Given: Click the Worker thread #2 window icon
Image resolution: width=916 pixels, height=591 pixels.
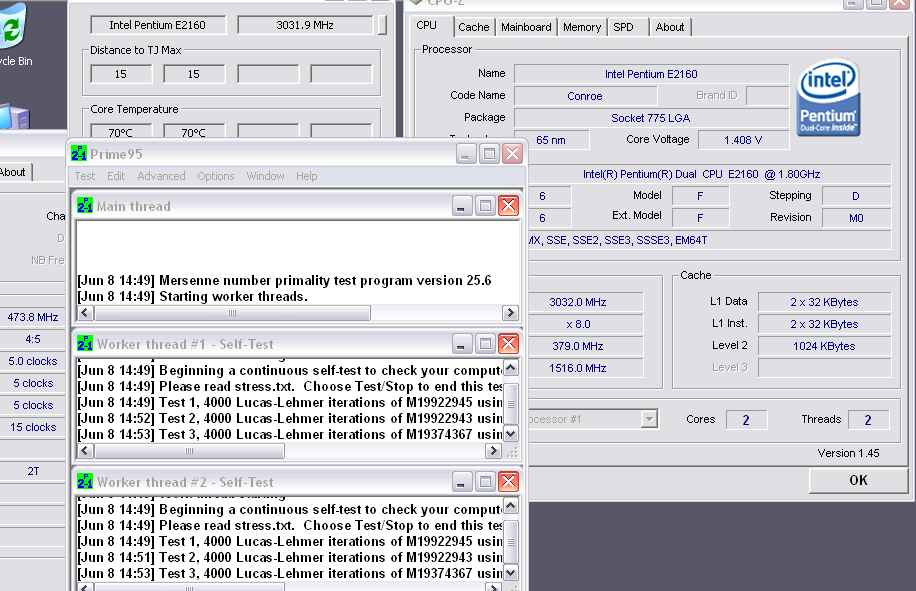Looking at the screenshot, I should coord(85,482).
